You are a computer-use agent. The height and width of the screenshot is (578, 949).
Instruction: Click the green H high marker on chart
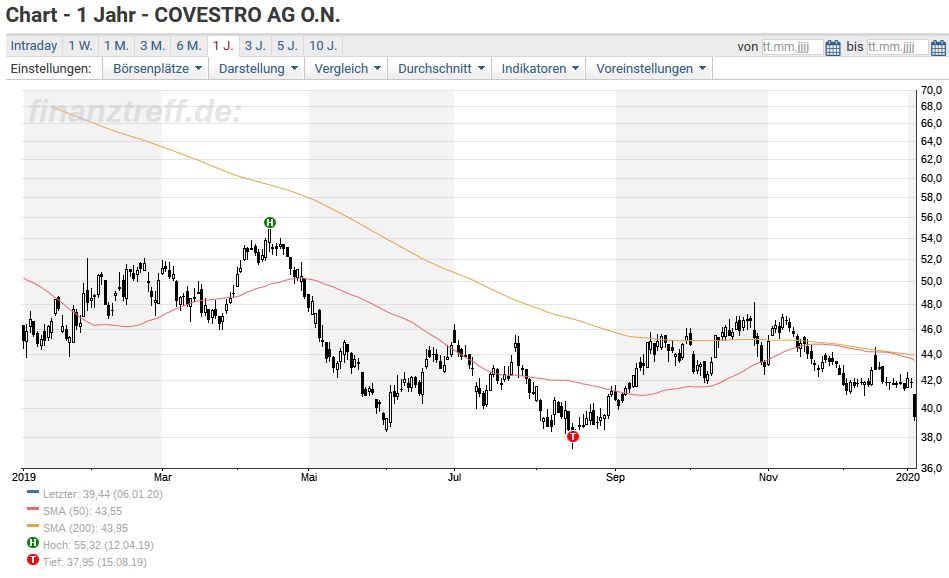point(270,223)
